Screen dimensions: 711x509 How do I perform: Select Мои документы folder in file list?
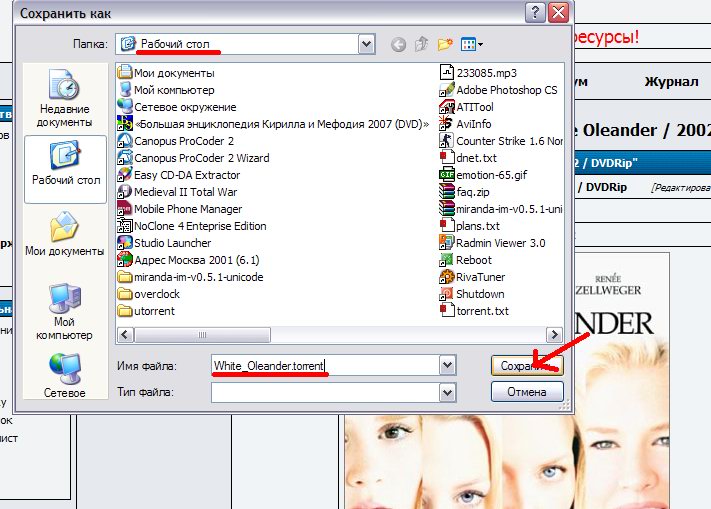166,73
